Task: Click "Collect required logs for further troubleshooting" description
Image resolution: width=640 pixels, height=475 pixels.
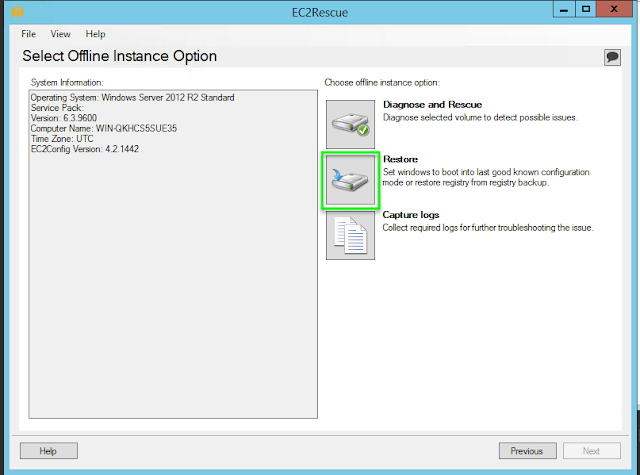Action: pos(488,228)
